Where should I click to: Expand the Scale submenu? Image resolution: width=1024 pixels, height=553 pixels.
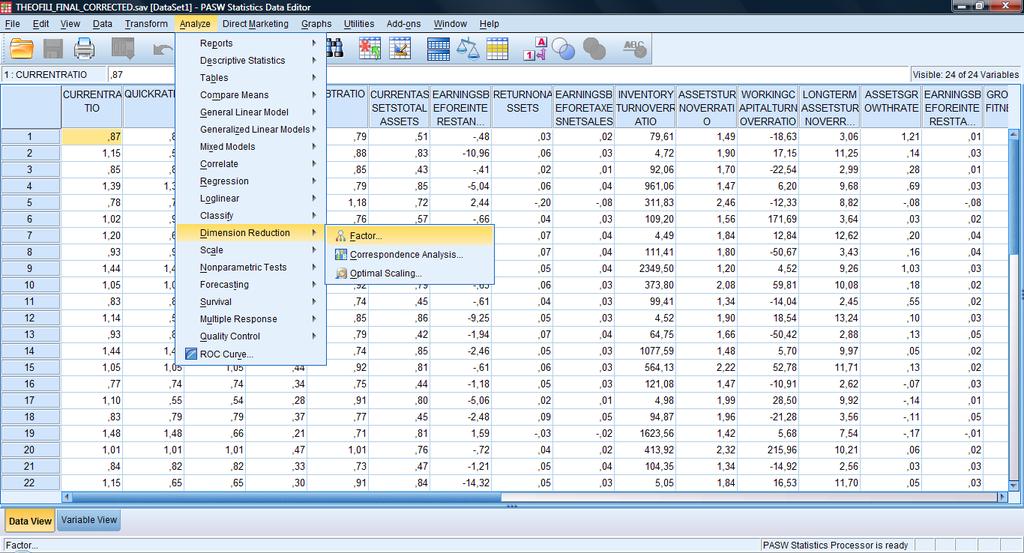(x=251, y=250)
